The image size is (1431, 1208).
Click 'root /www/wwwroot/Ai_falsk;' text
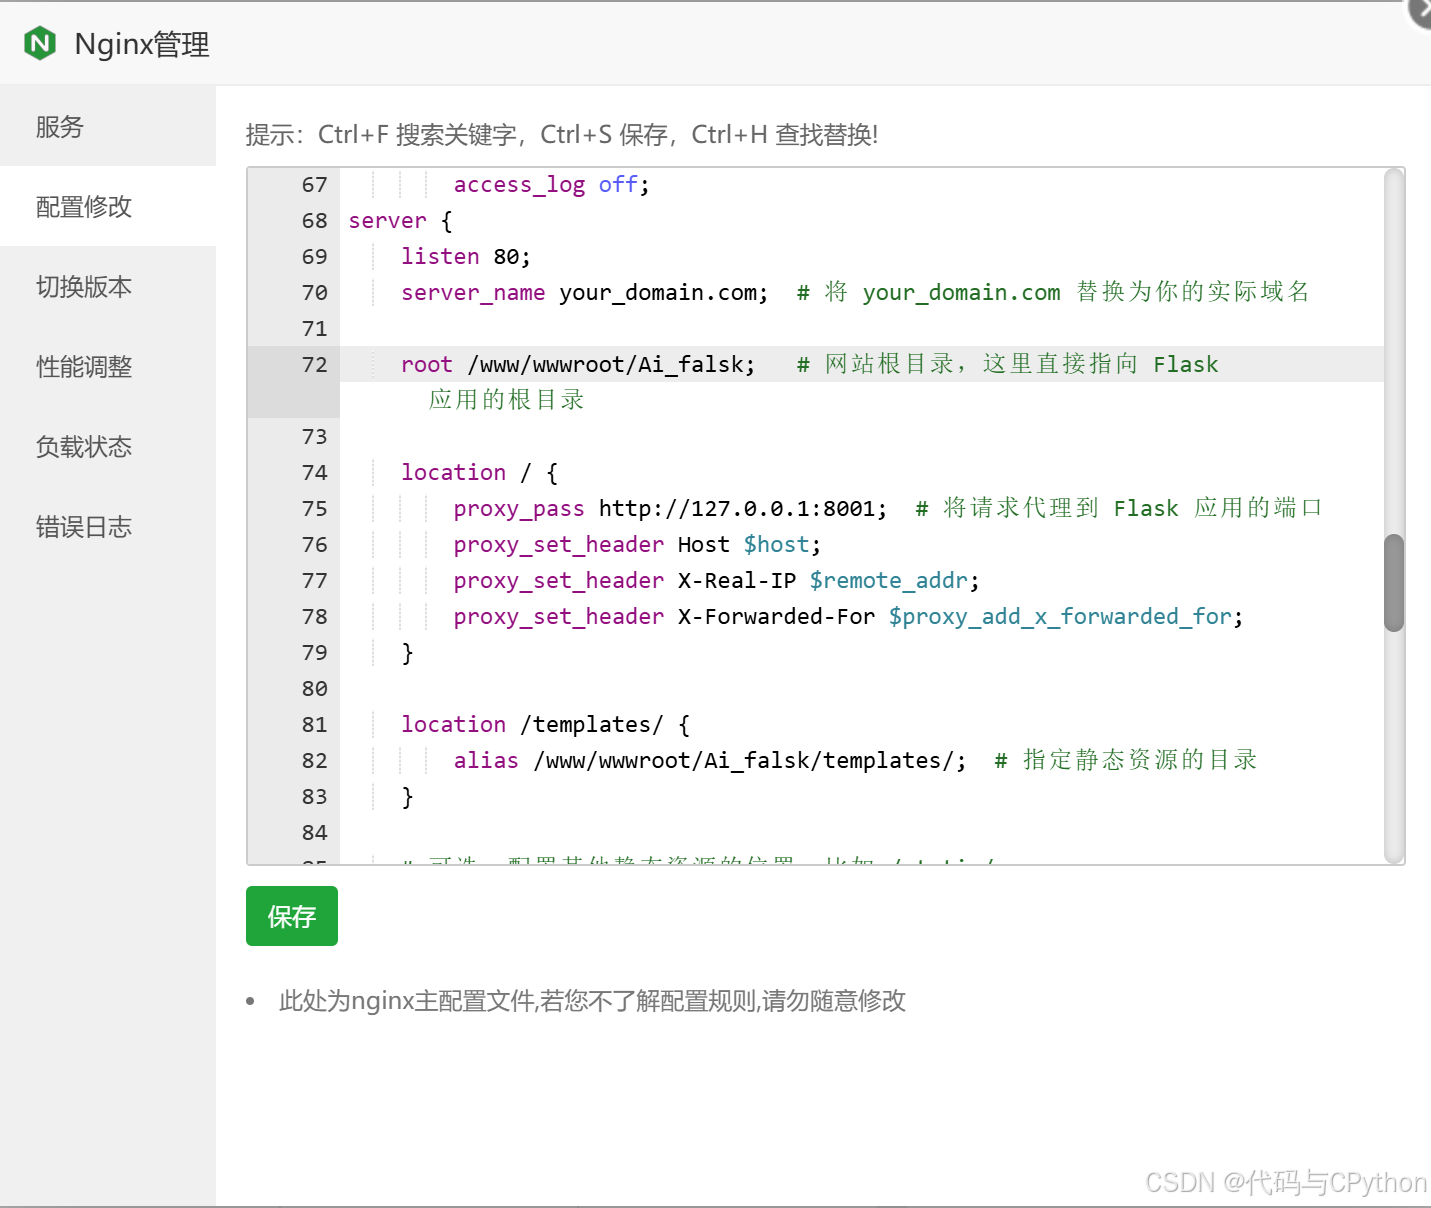coord(578,365)
